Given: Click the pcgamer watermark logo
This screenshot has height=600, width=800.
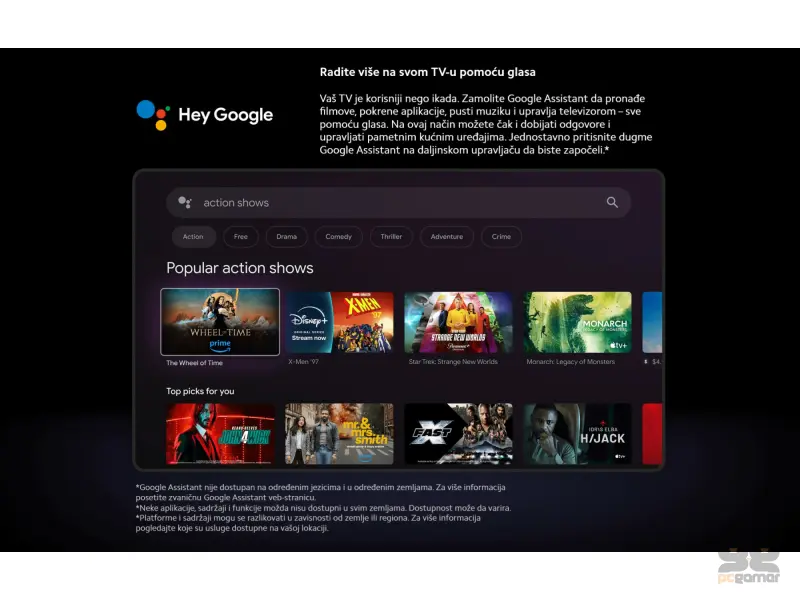Looking at the screenshot, I should [x=748, y=567].
